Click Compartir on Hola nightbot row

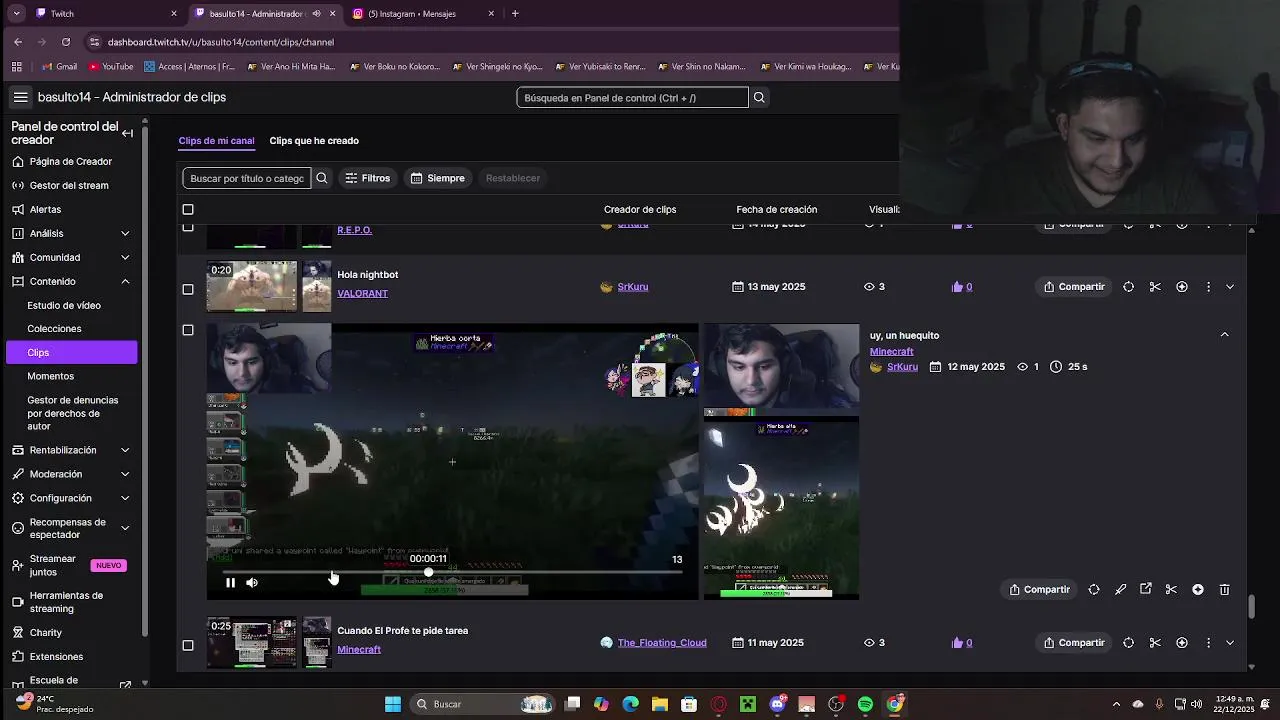pos(1074,287)
